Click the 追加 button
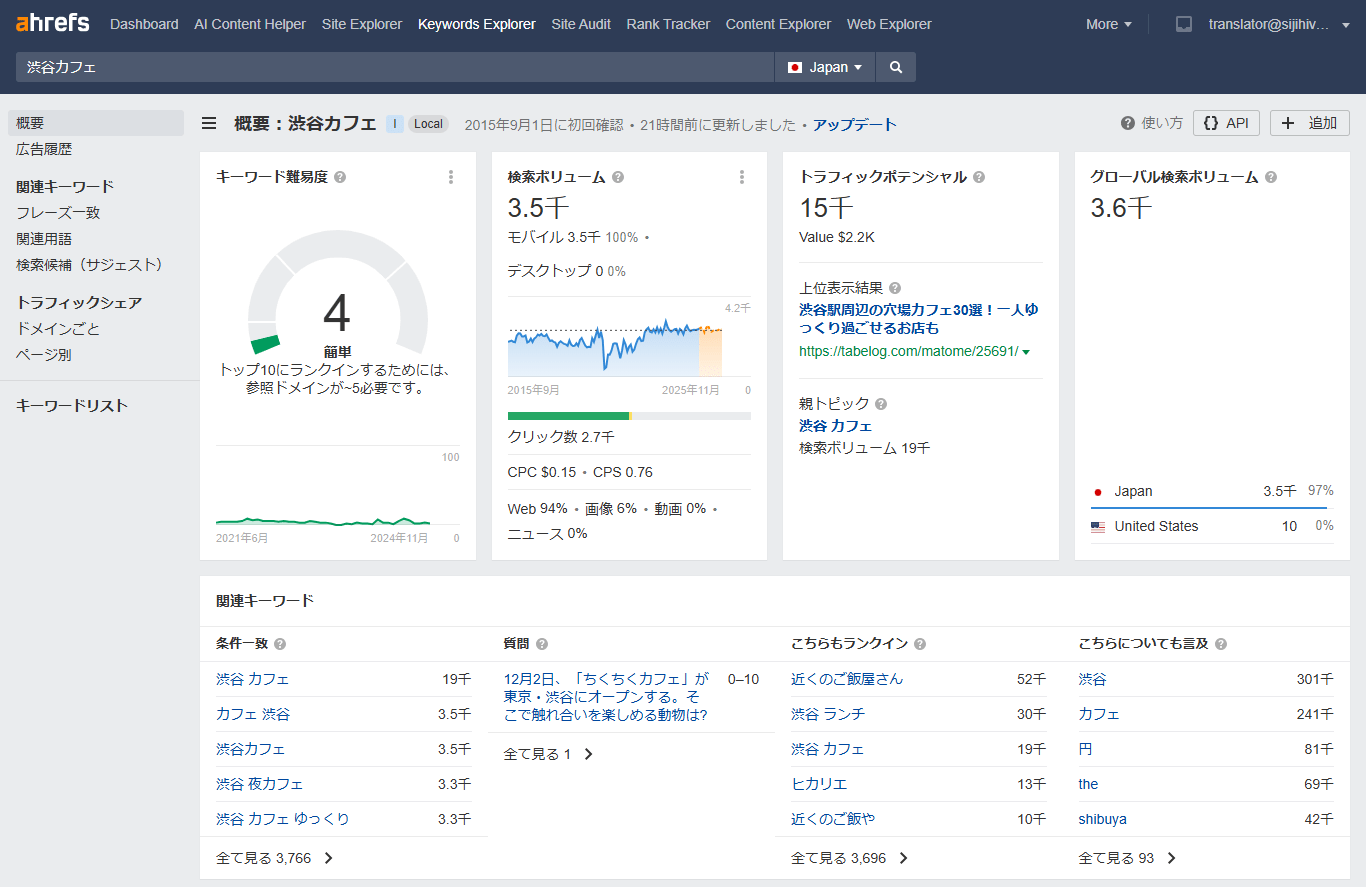 tap(1310, 123)
